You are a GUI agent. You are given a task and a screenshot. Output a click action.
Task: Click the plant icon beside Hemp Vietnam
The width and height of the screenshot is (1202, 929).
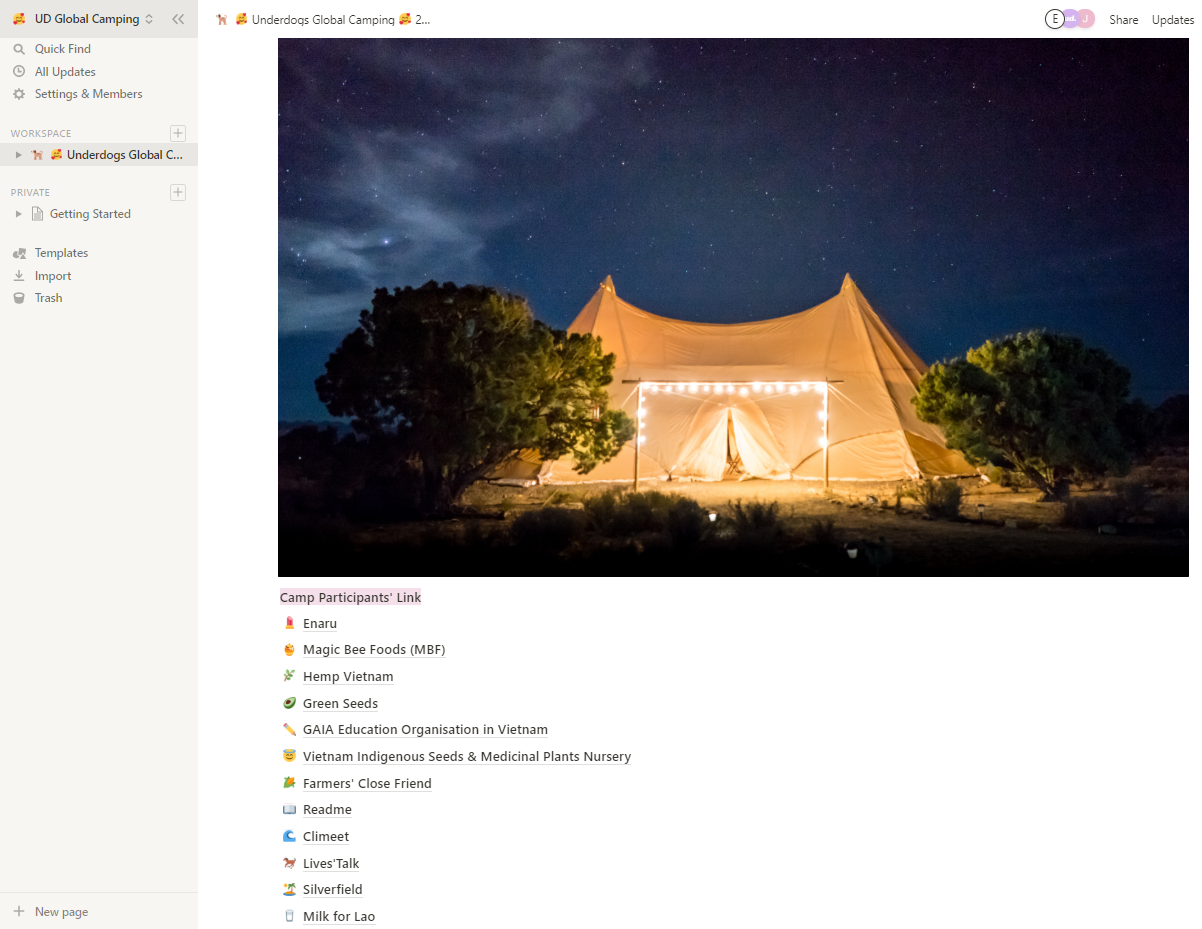tap(289, 677)
